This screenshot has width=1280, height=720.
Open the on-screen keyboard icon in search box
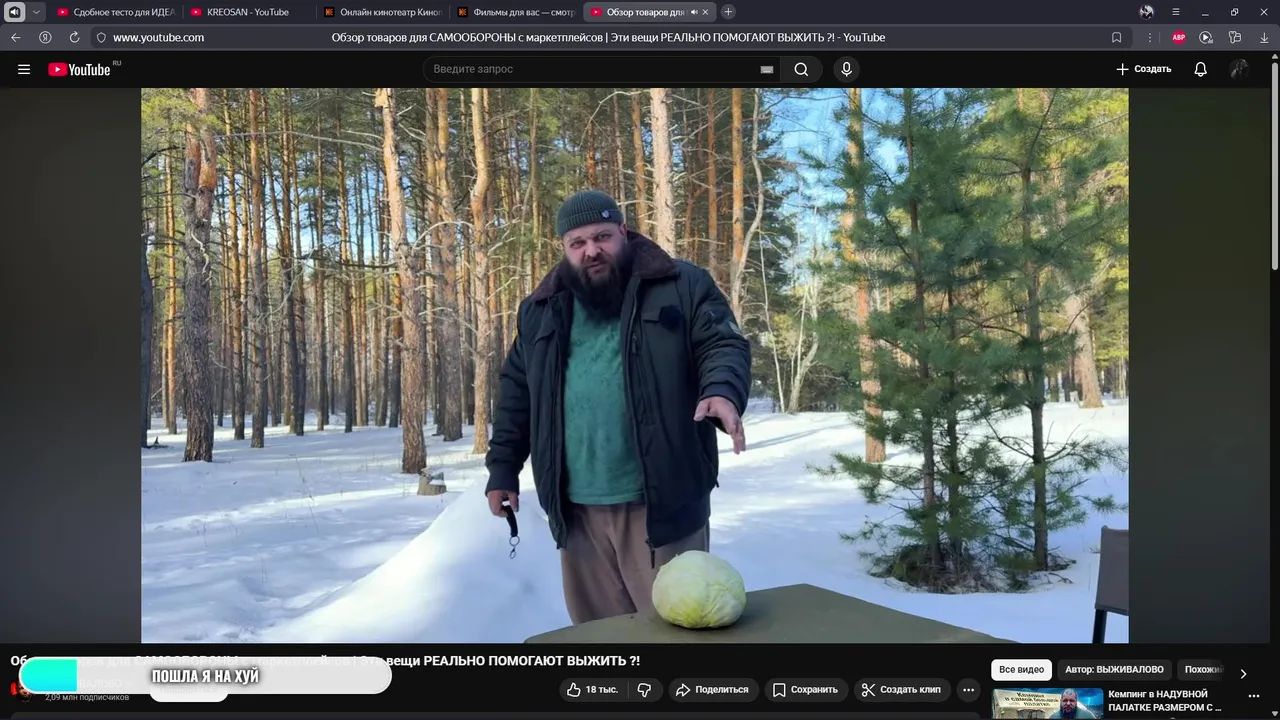pyautogui.click(x=767, y=69)
